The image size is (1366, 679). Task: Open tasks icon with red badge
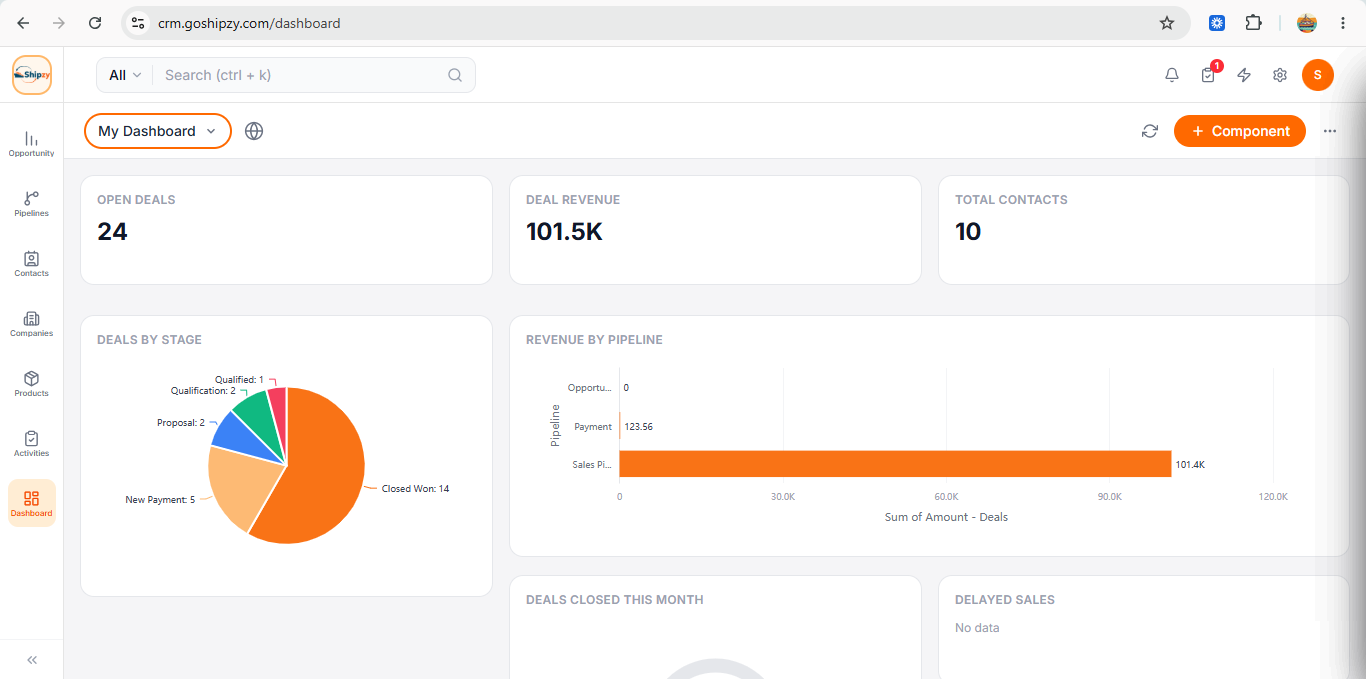(1208, 75)
